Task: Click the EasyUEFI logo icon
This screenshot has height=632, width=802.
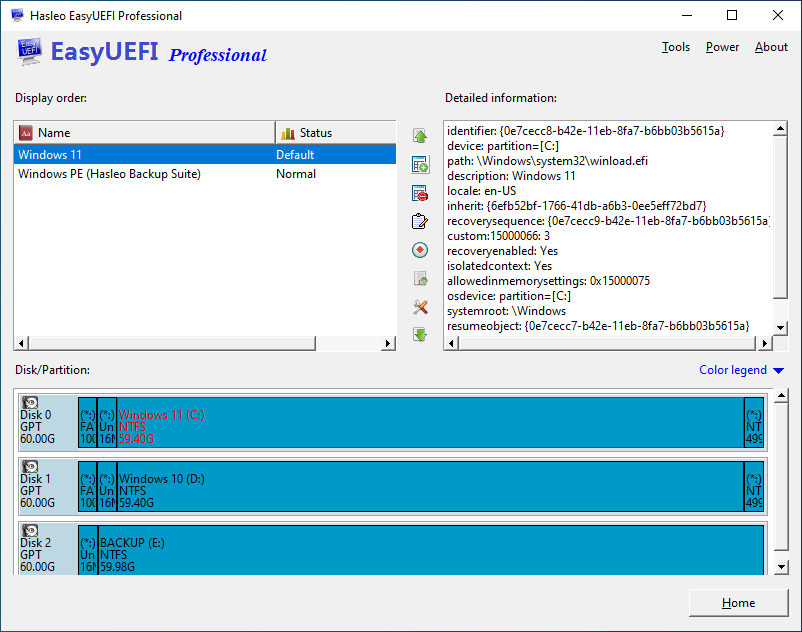Action: [29, 52]
